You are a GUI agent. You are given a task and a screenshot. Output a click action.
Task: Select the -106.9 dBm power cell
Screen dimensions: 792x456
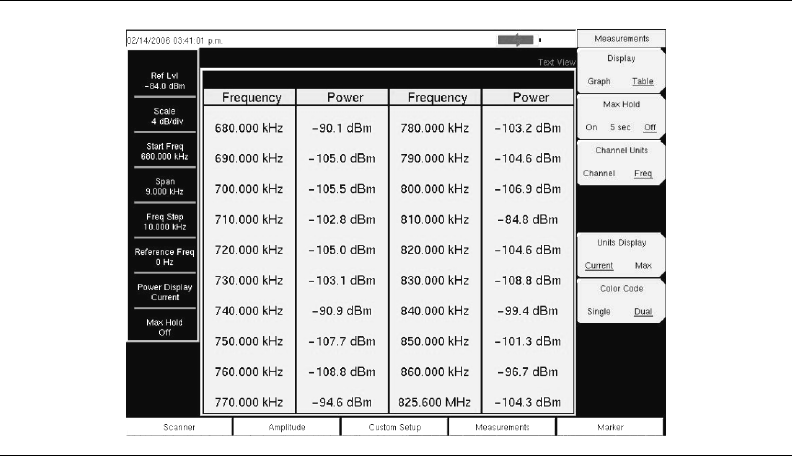click(x=527, y=189)
